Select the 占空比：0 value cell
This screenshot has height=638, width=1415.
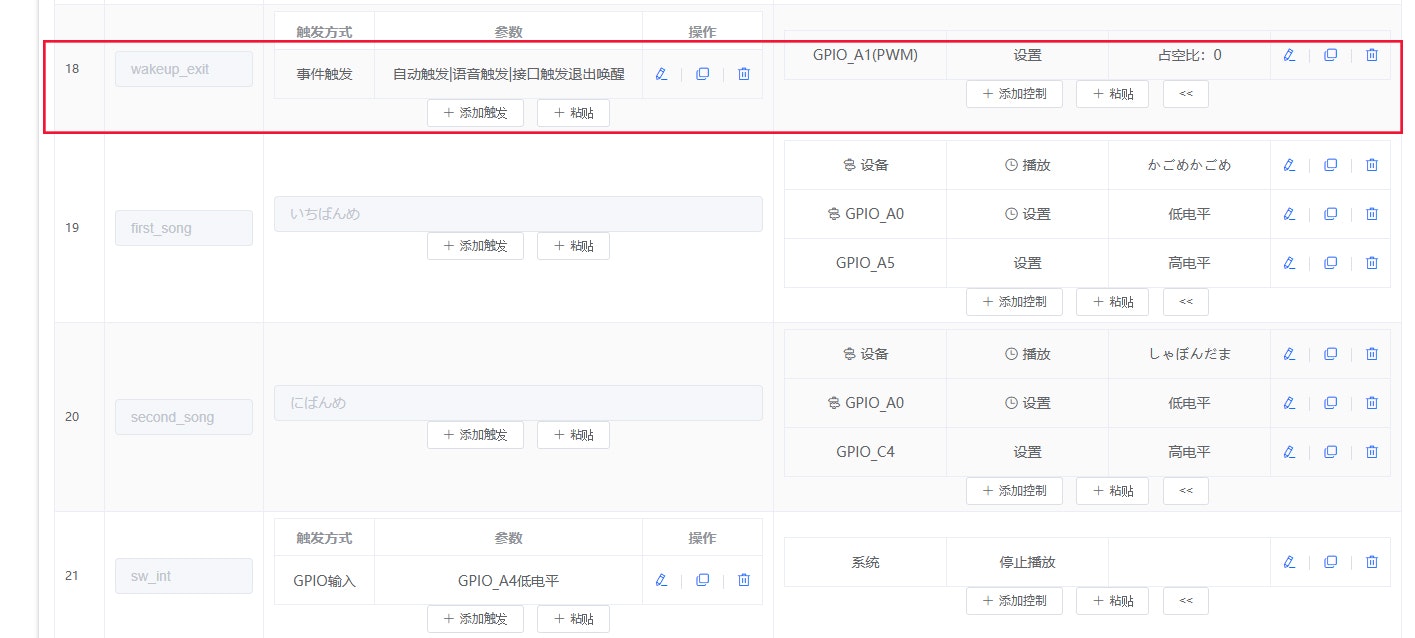(x=1189, y=55)
